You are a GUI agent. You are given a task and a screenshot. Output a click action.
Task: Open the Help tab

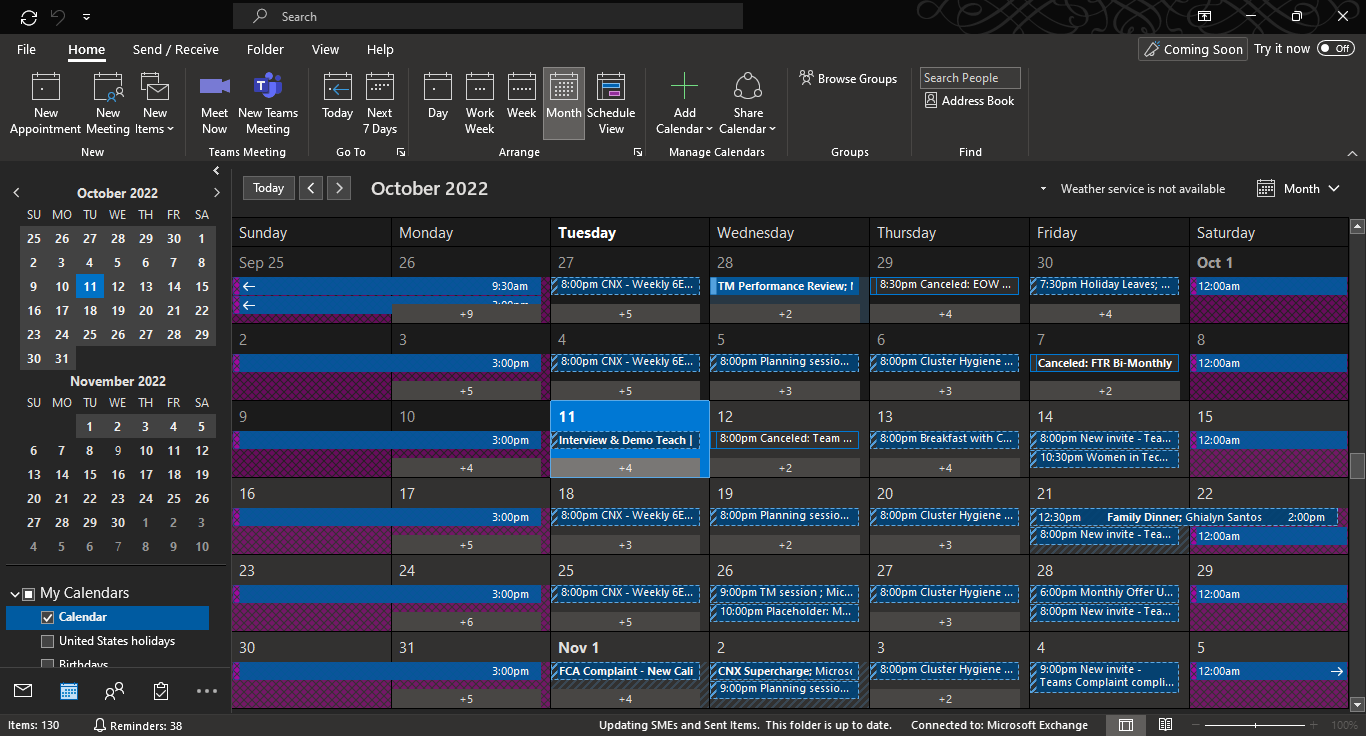tap(380, 49)
